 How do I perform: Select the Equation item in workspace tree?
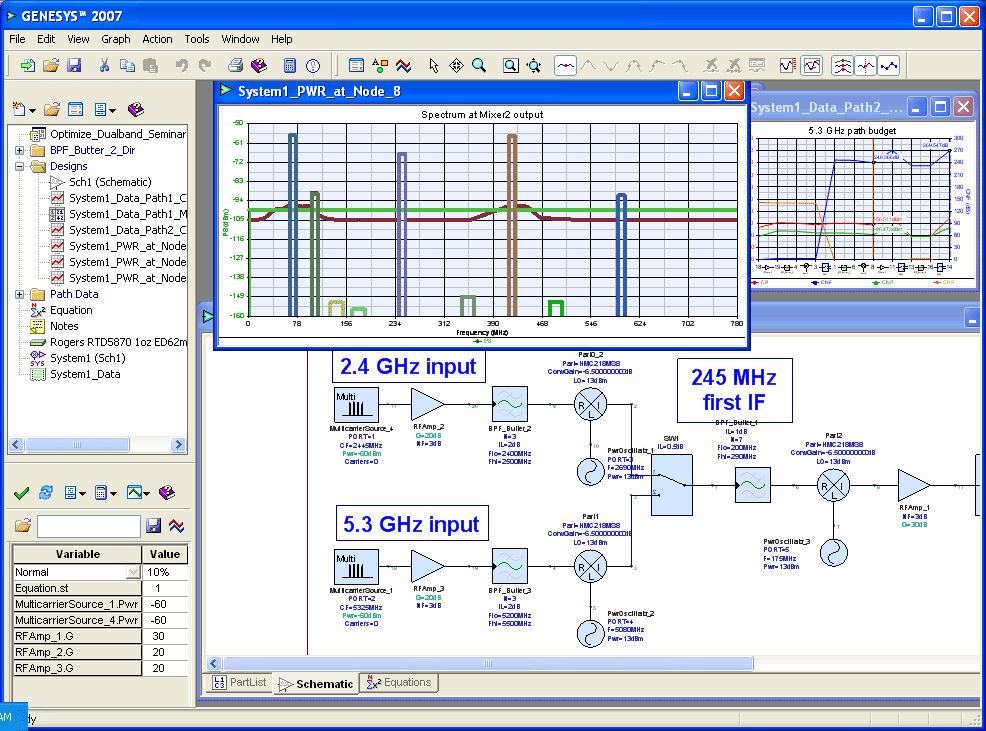tap(71, 310)
